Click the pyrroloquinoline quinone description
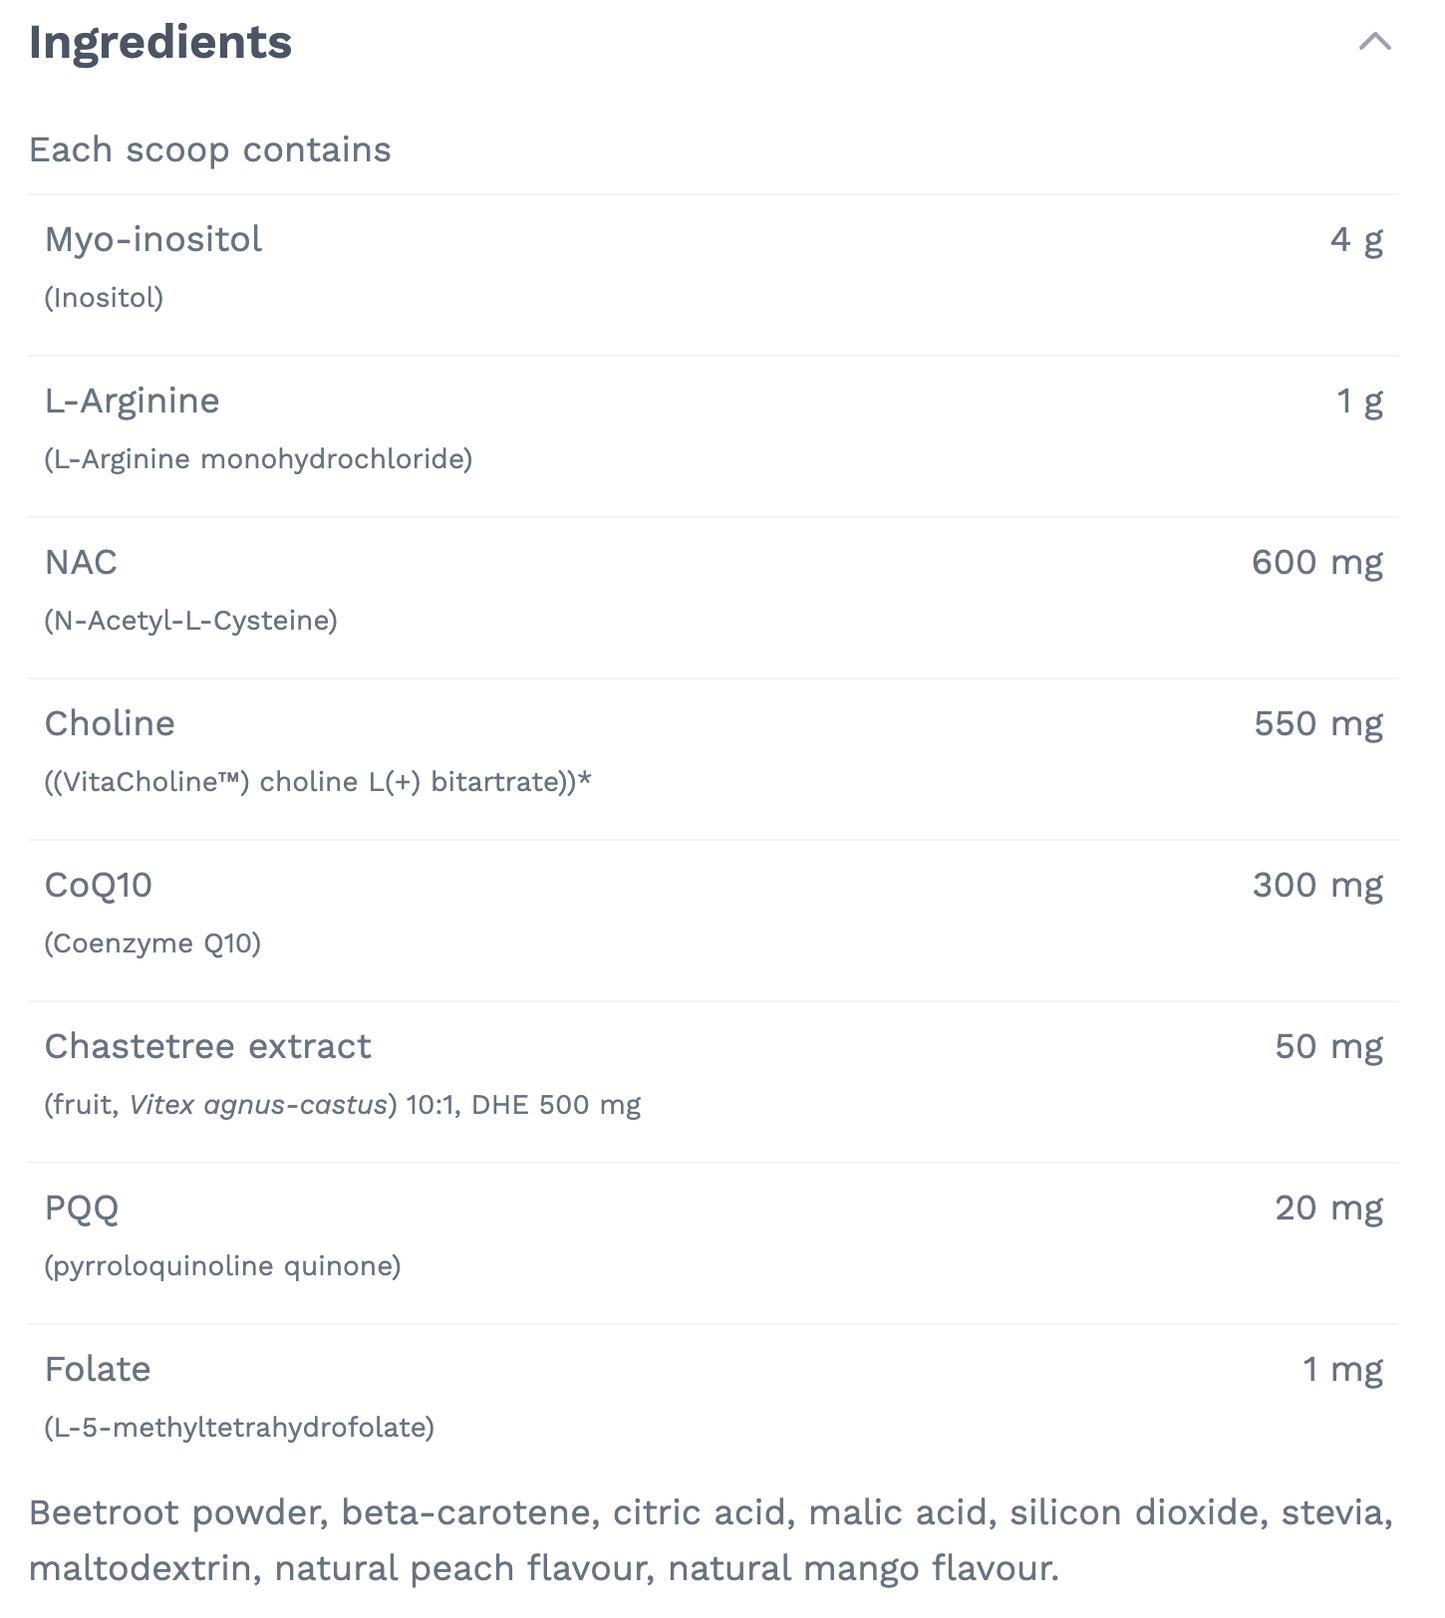The image size is (1445, 1618). pos(222,1266)
